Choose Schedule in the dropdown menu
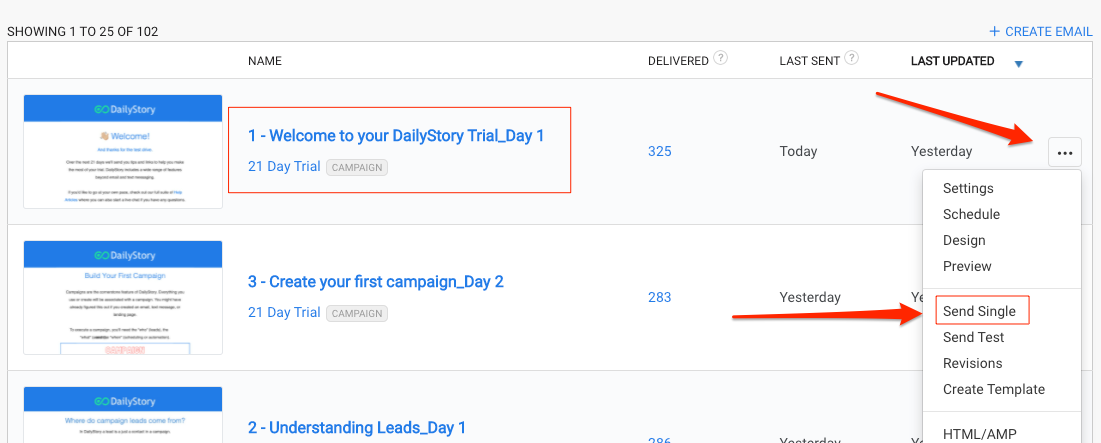 point(971,214)
